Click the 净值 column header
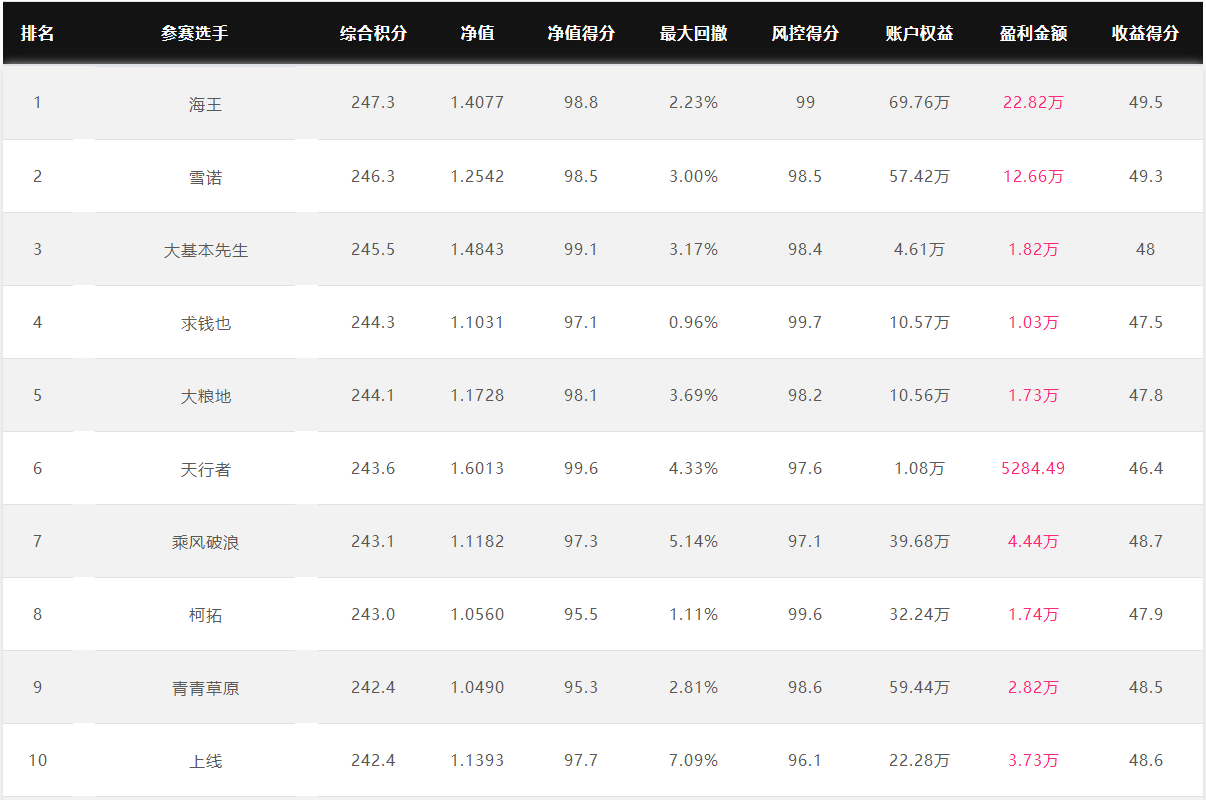The image size is (1206, 800). 477,33
